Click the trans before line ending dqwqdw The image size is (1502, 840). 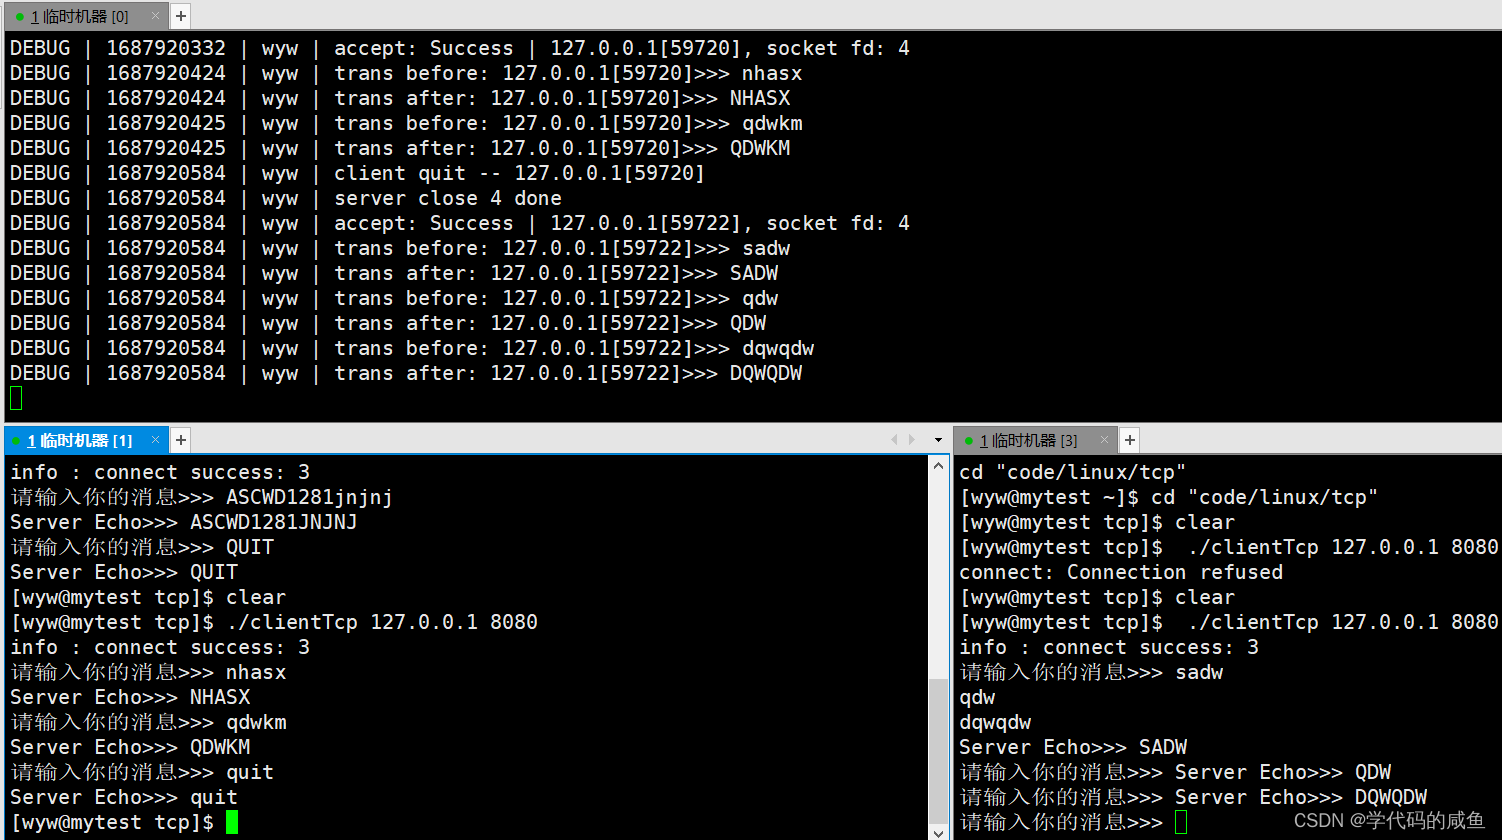coord(412,348)
